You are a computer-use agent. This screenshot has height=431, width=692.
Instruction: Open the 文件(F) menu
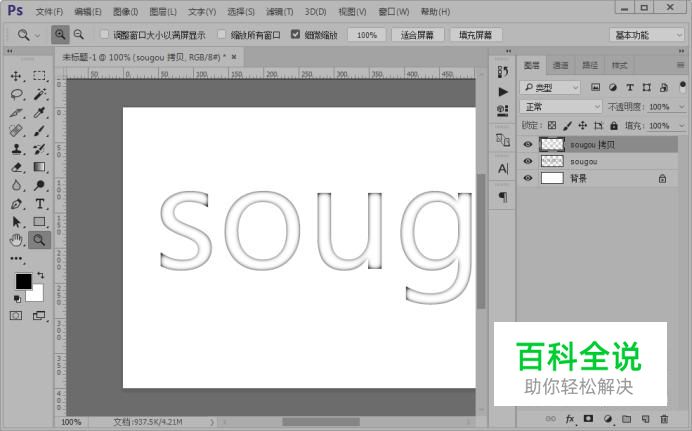click(49, 12)
